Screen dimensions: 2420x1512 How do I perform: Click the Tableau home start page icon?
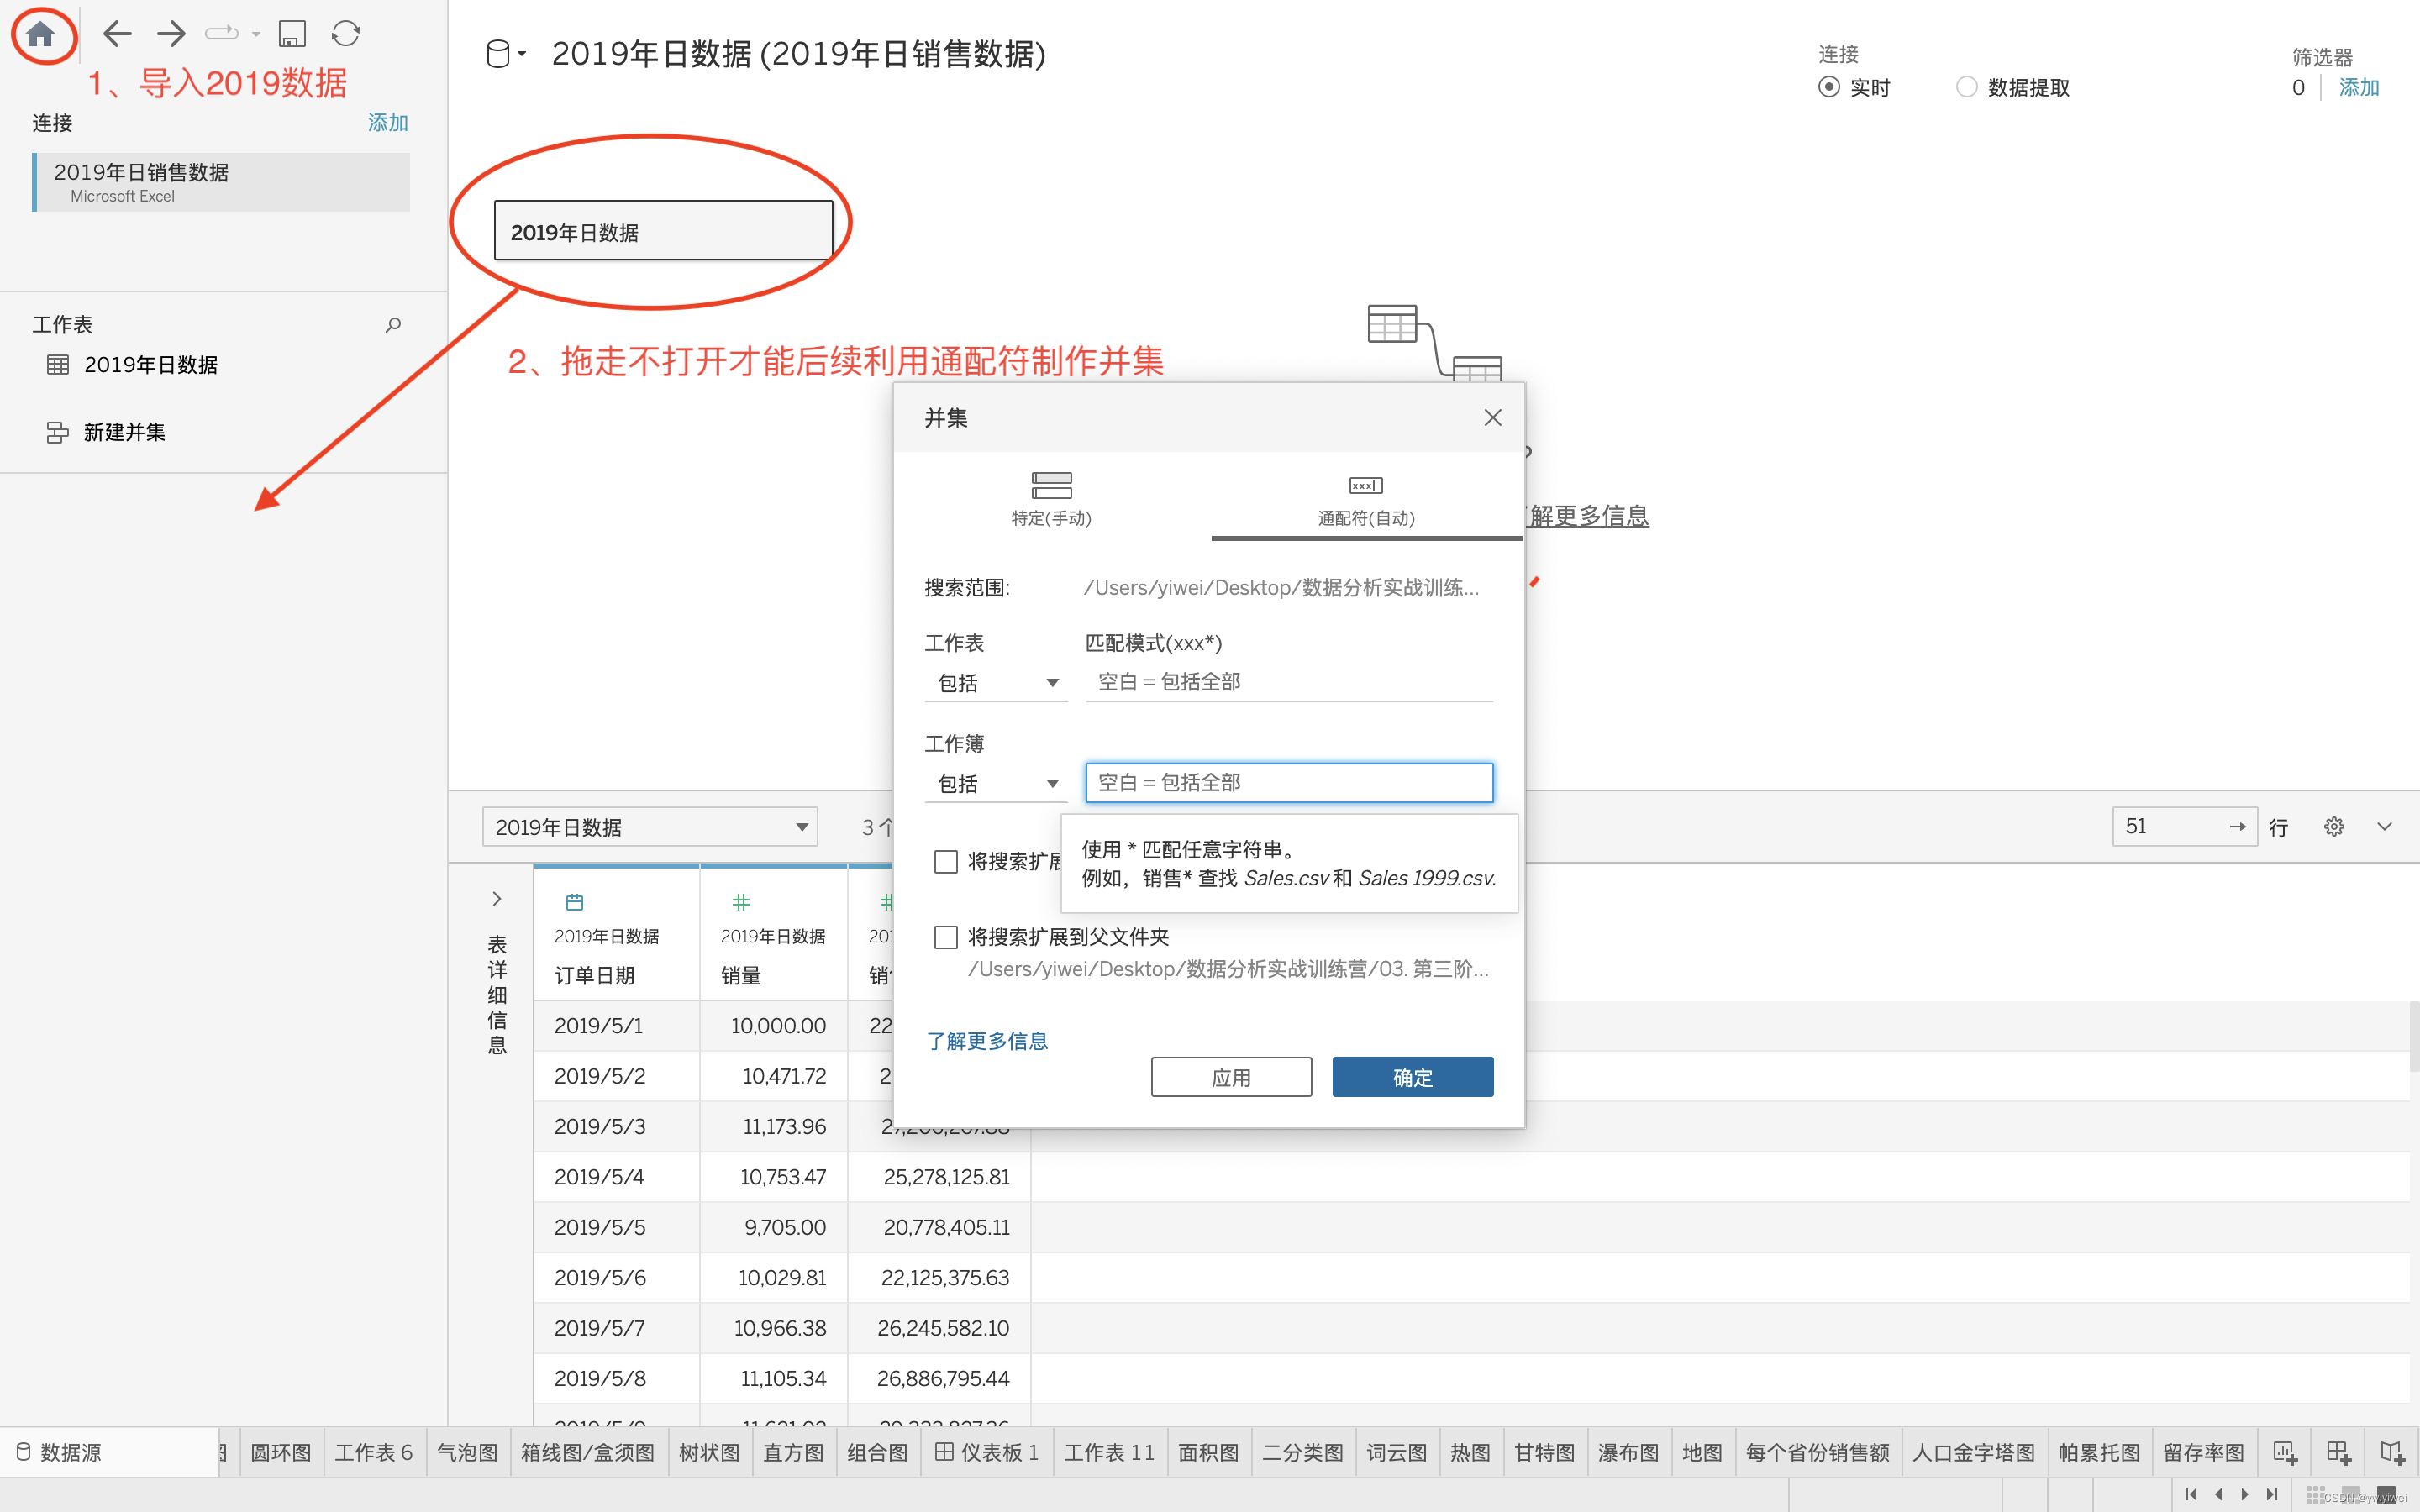[x=40, y=34]
